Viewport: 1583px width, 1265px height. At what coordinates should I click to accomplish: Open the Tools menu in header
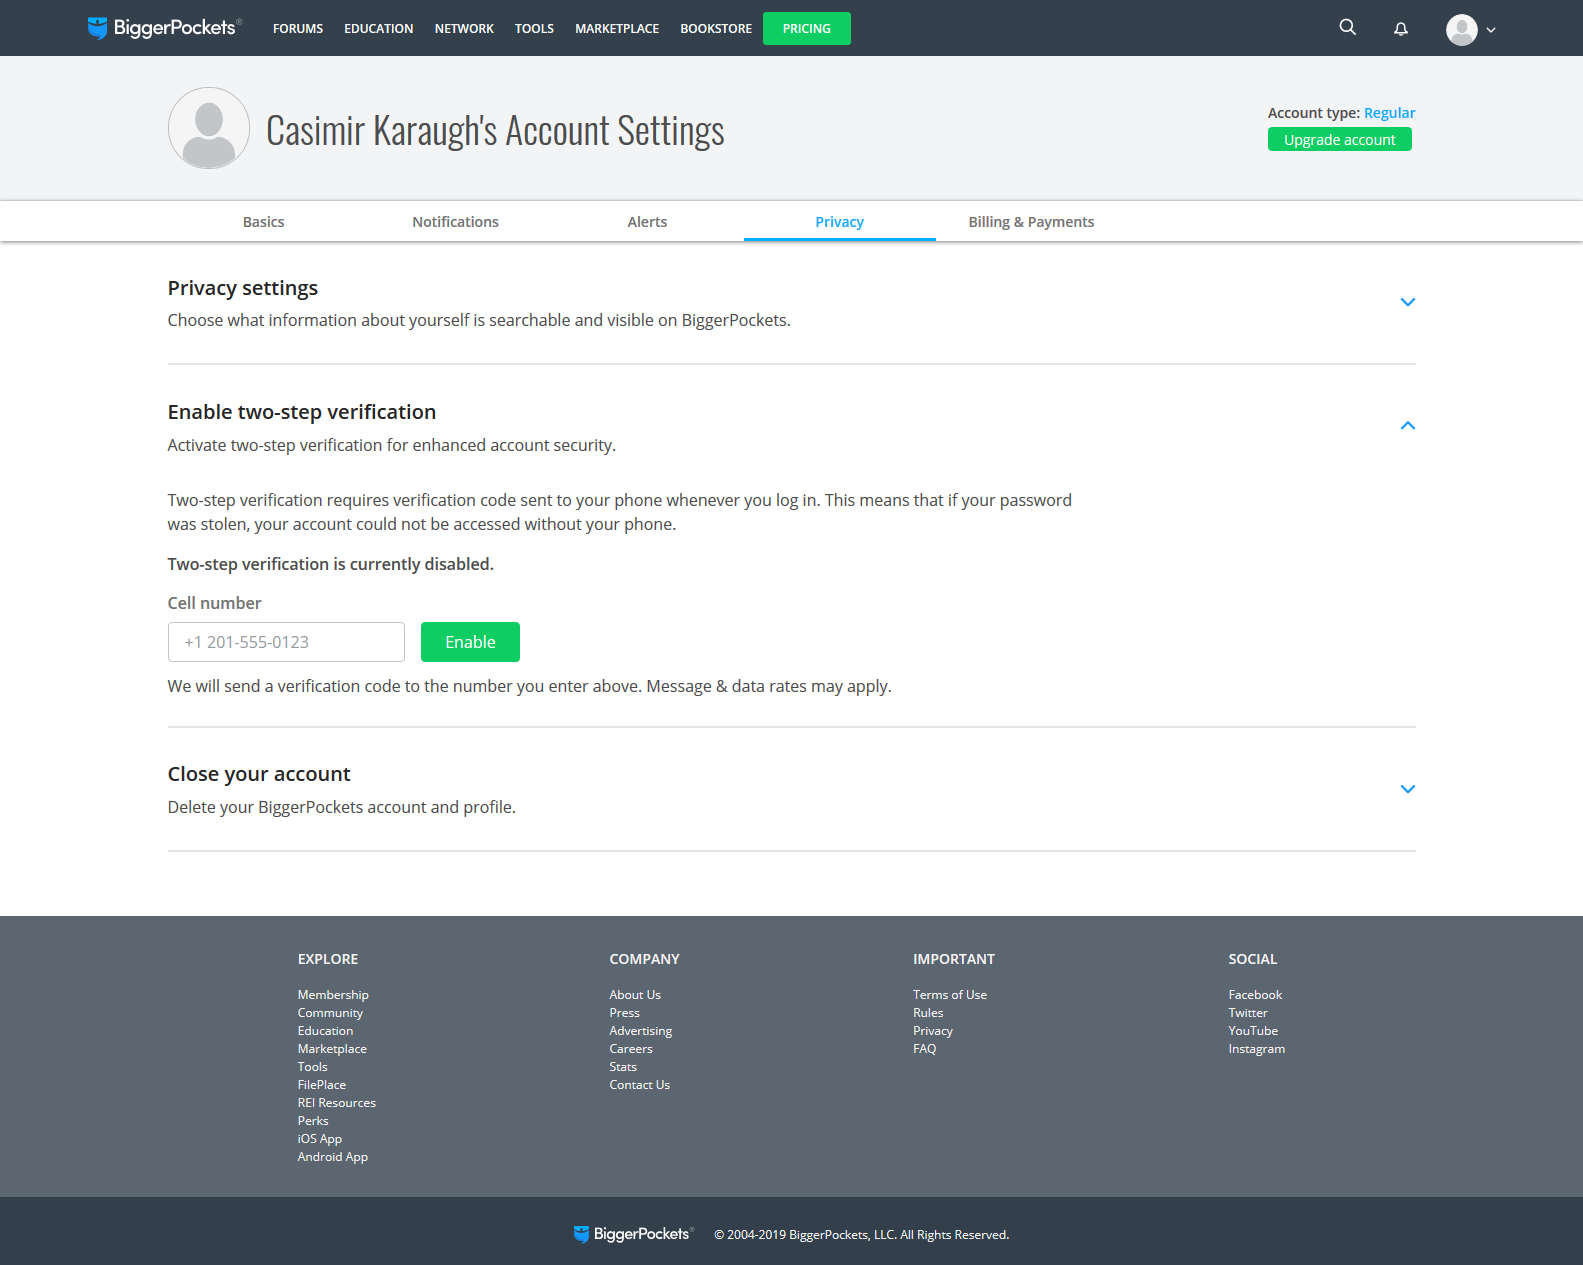[534, 29]
